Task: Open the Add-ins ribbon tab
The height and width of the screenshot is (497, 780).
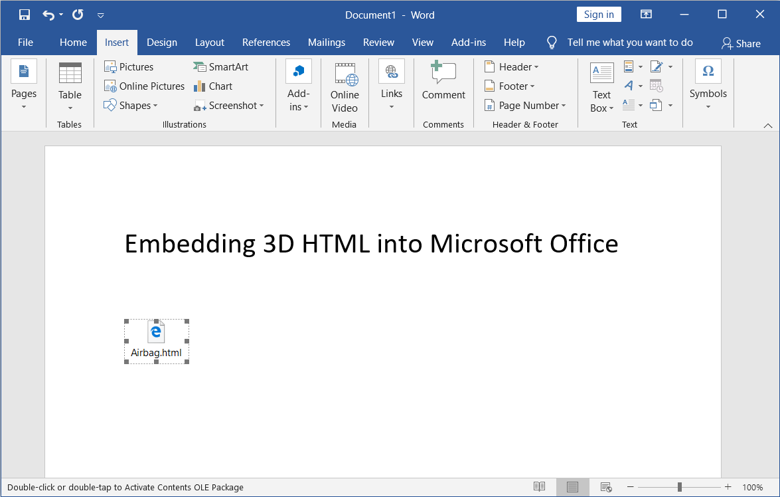Action: tap(469, 42)
